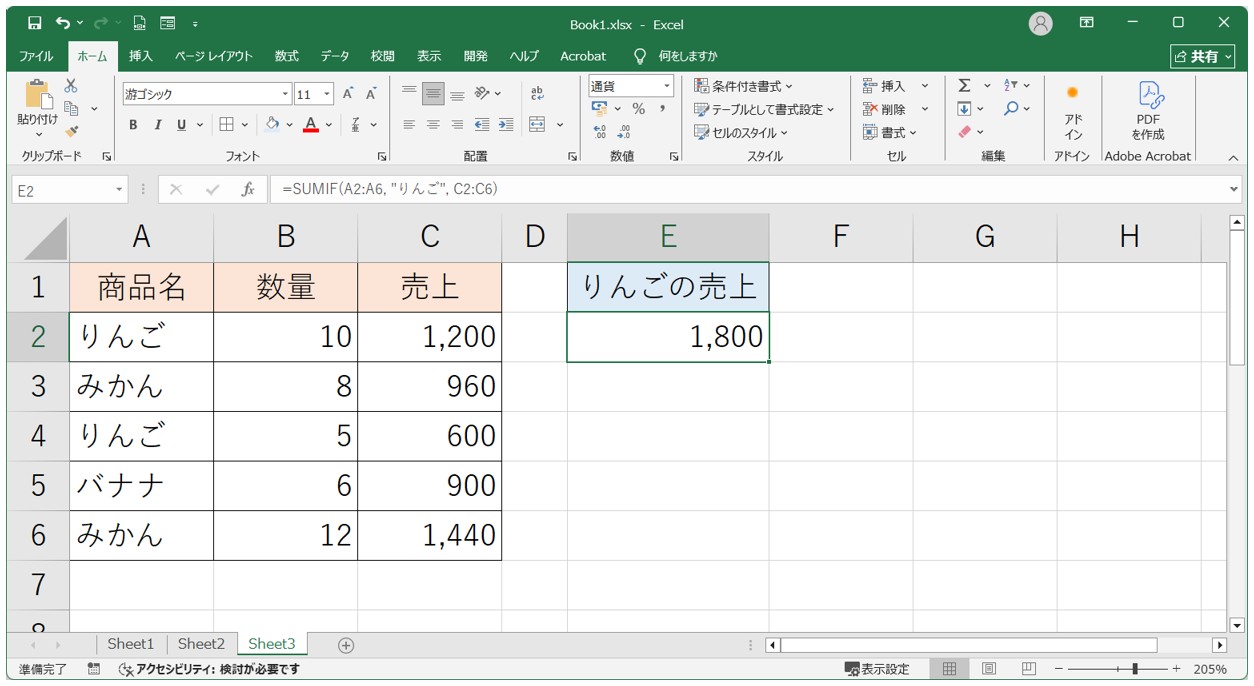Click the AutoSum sigma icon

(964, 86)
